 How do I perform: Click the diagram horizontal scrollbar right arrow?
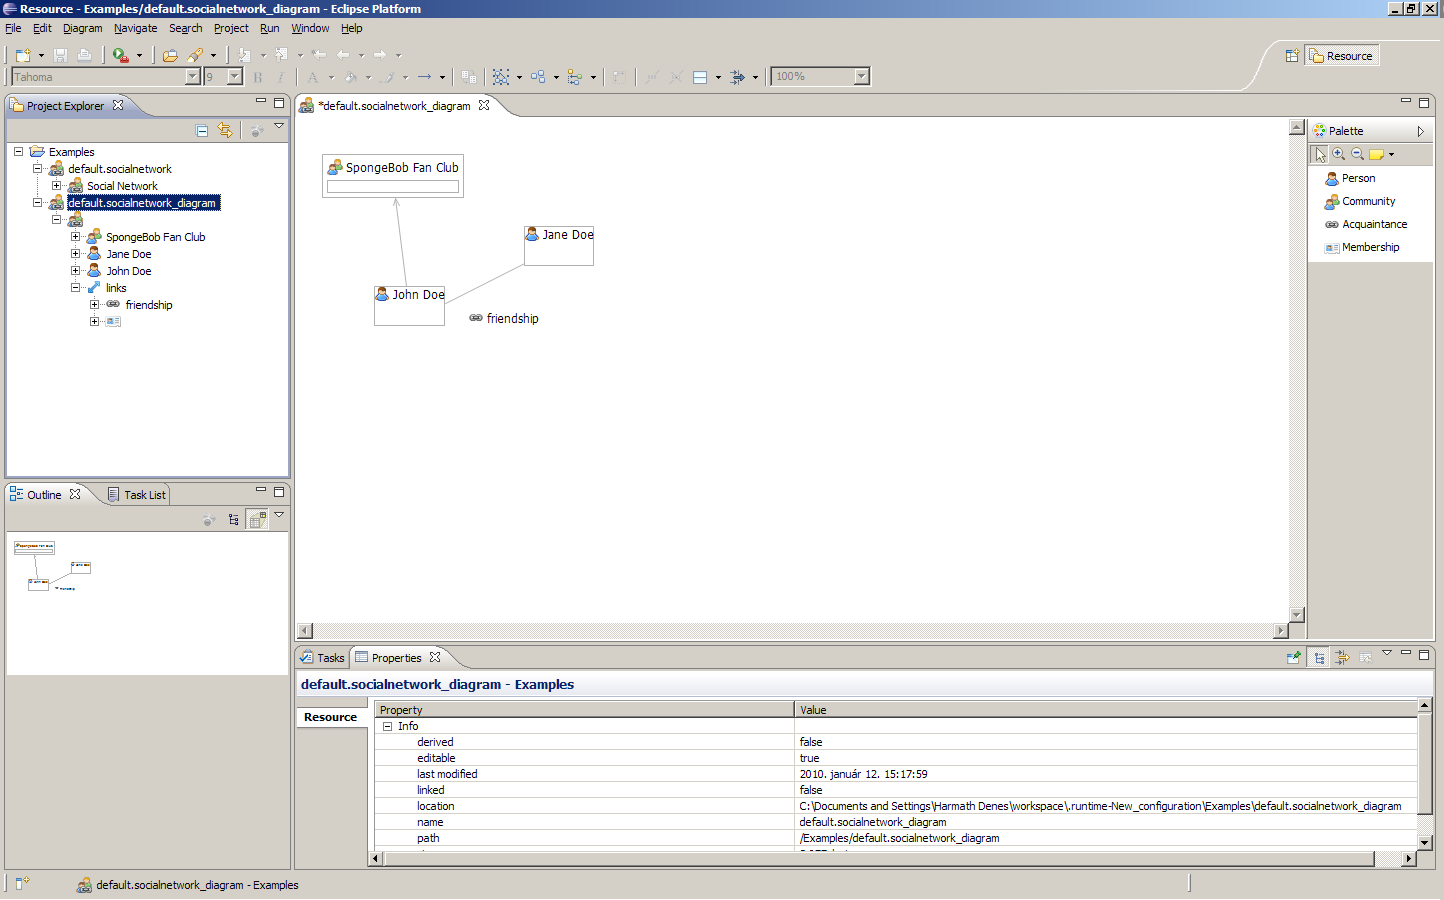click(x=1281, y=631)
